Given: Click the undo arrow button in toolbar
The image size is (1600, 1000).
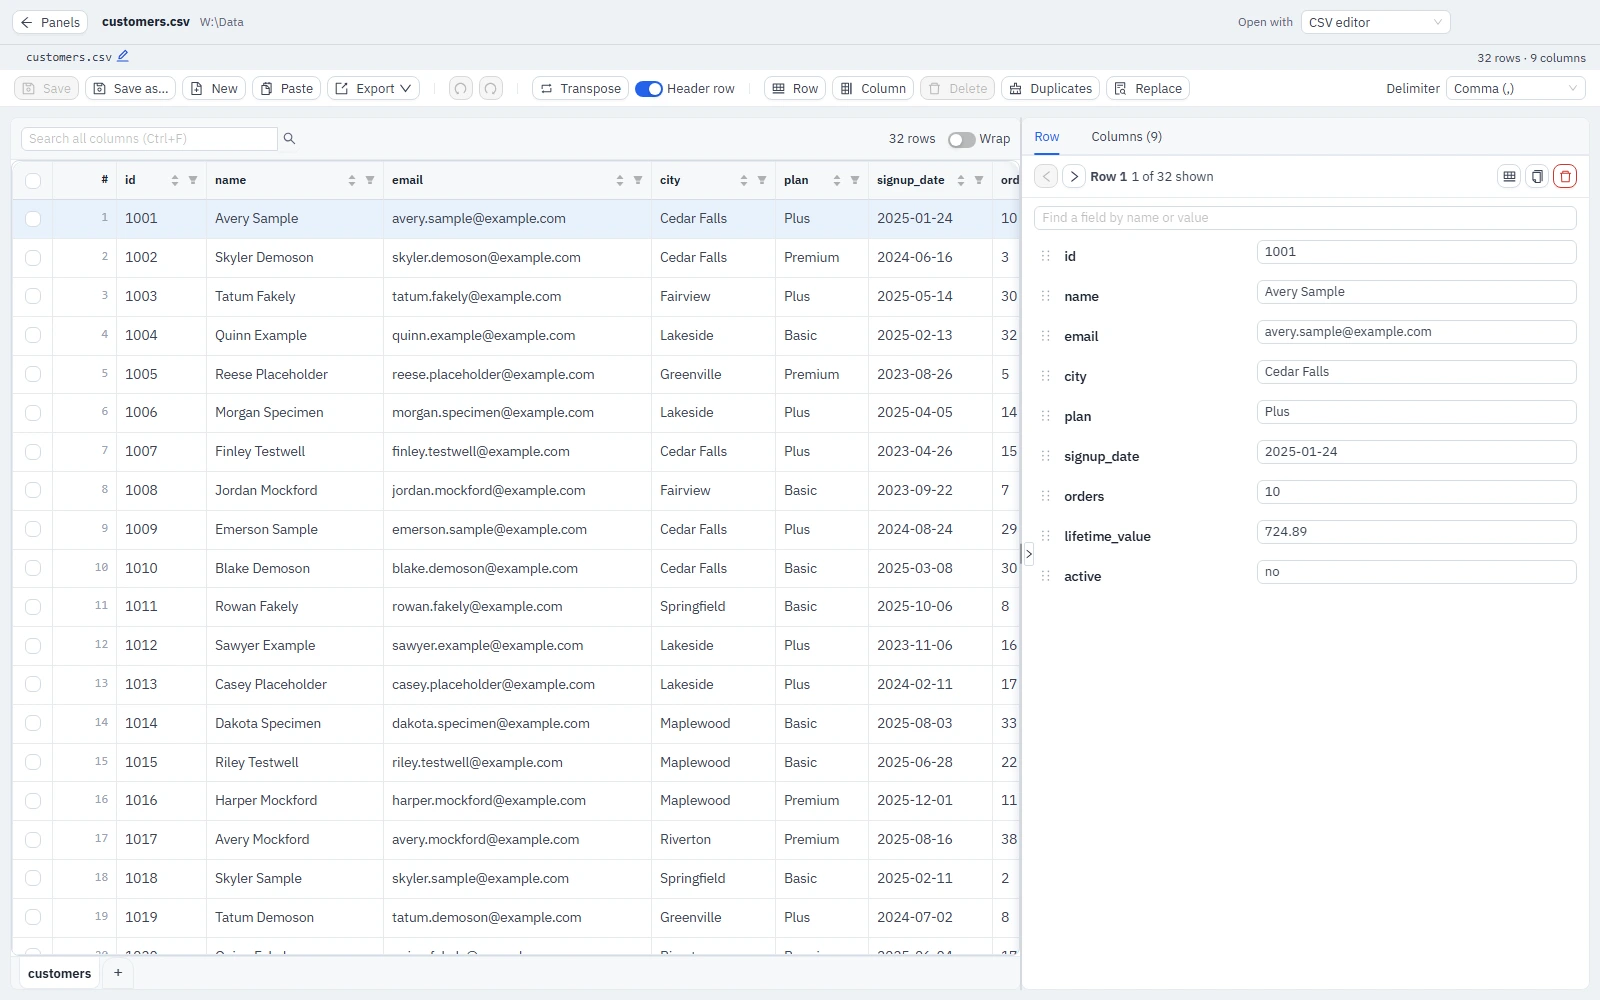Looking at the screenshot, I should [x=460, y=88].
